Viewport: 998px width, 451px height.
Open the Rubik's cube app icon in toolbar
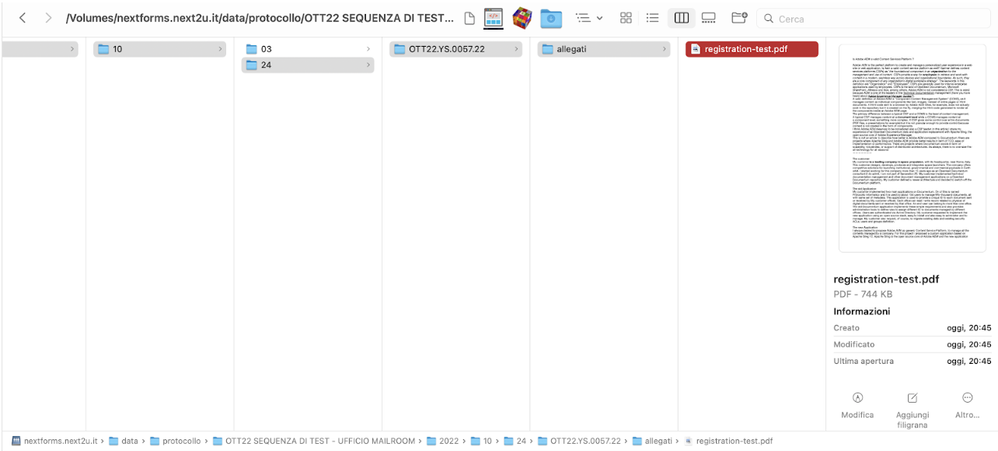click(x=521, y=18)
